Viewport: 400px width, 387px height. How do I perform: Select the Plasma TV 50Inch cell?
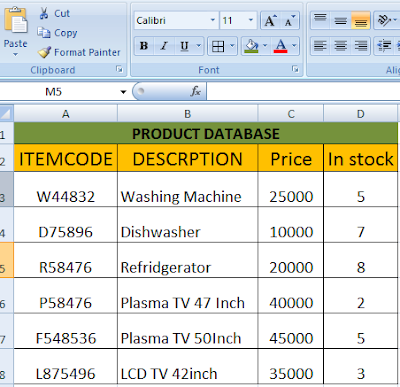tap(188, 331)
